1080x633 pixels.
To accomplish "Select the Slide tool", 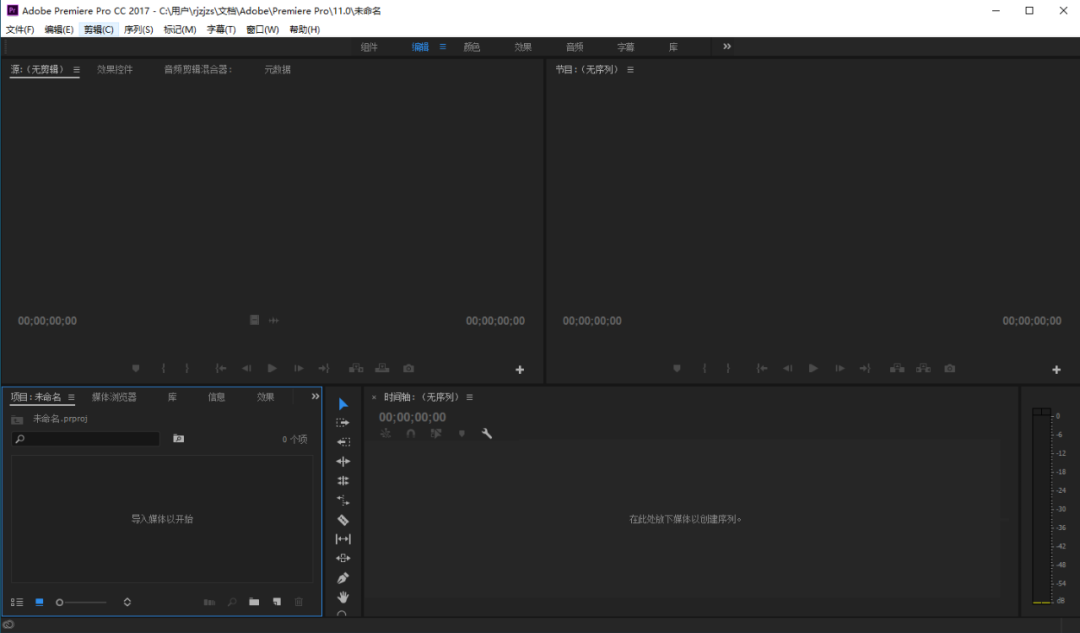I will pyautogui.click(x=343, y=558).
